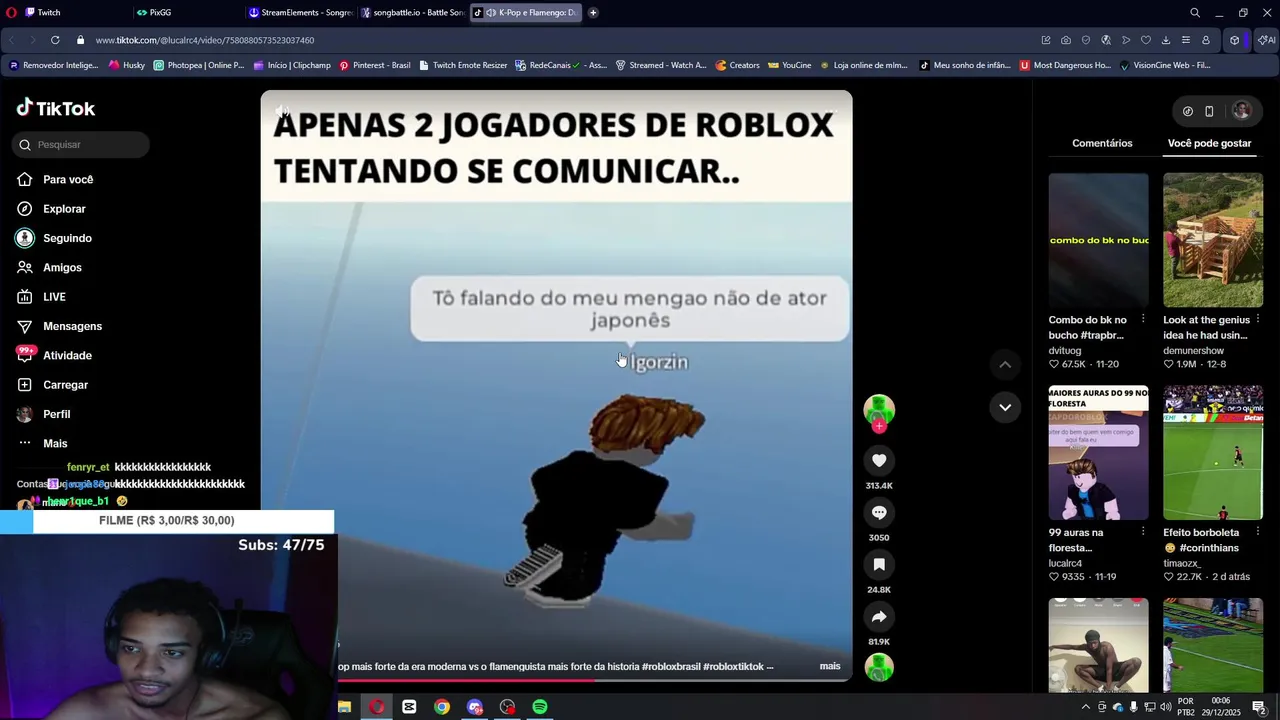Like the video with the heart icon
The image size is (1280, 720).
(879, 460)
